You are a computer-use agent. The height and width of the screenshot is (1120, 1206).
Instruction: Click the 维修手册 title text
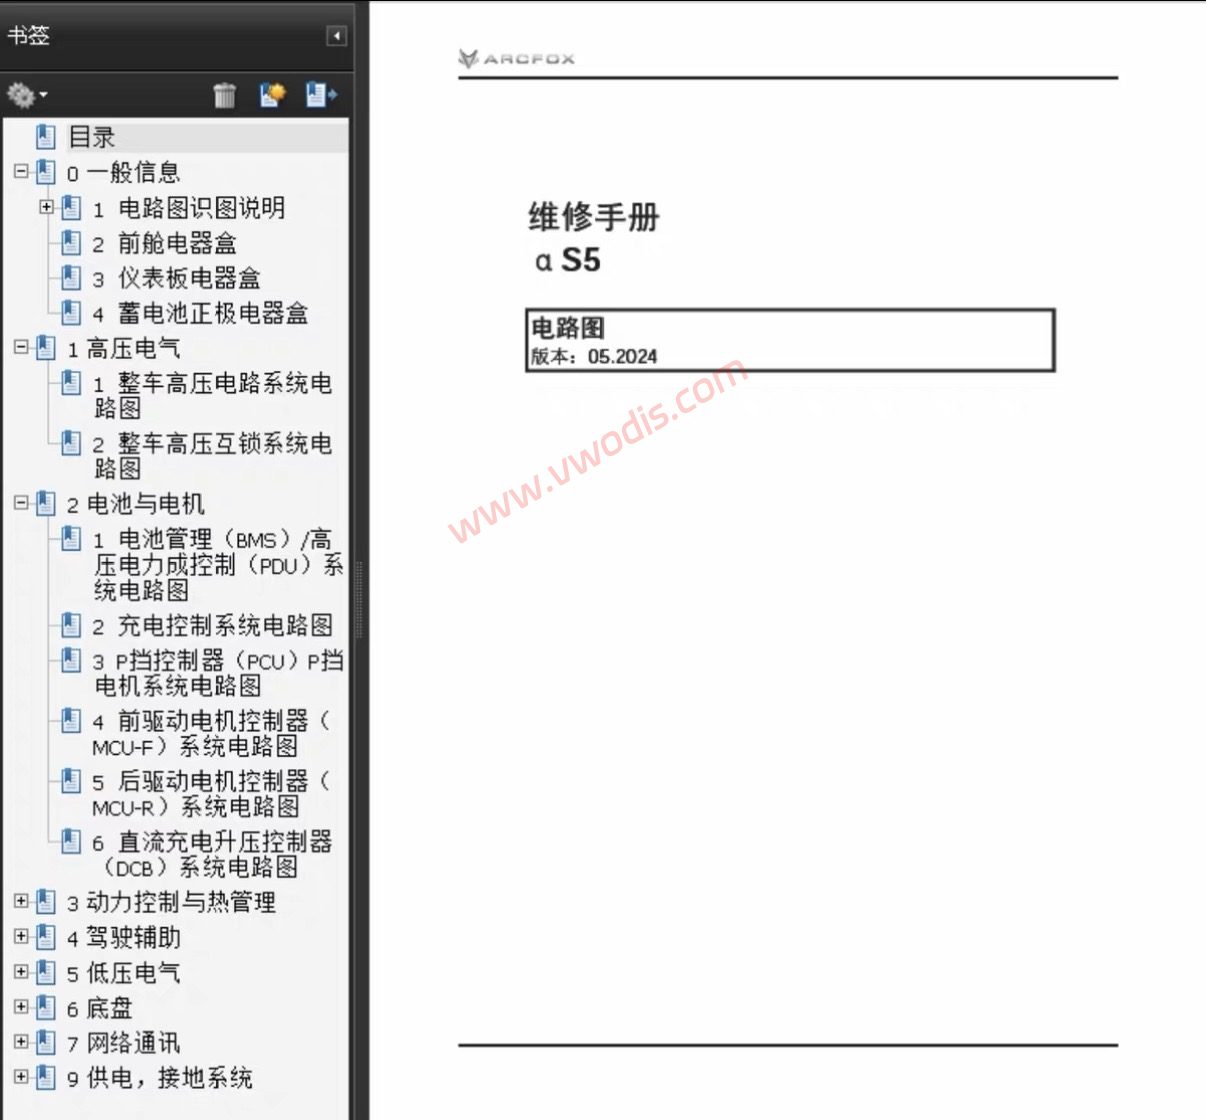coord(594,216)
